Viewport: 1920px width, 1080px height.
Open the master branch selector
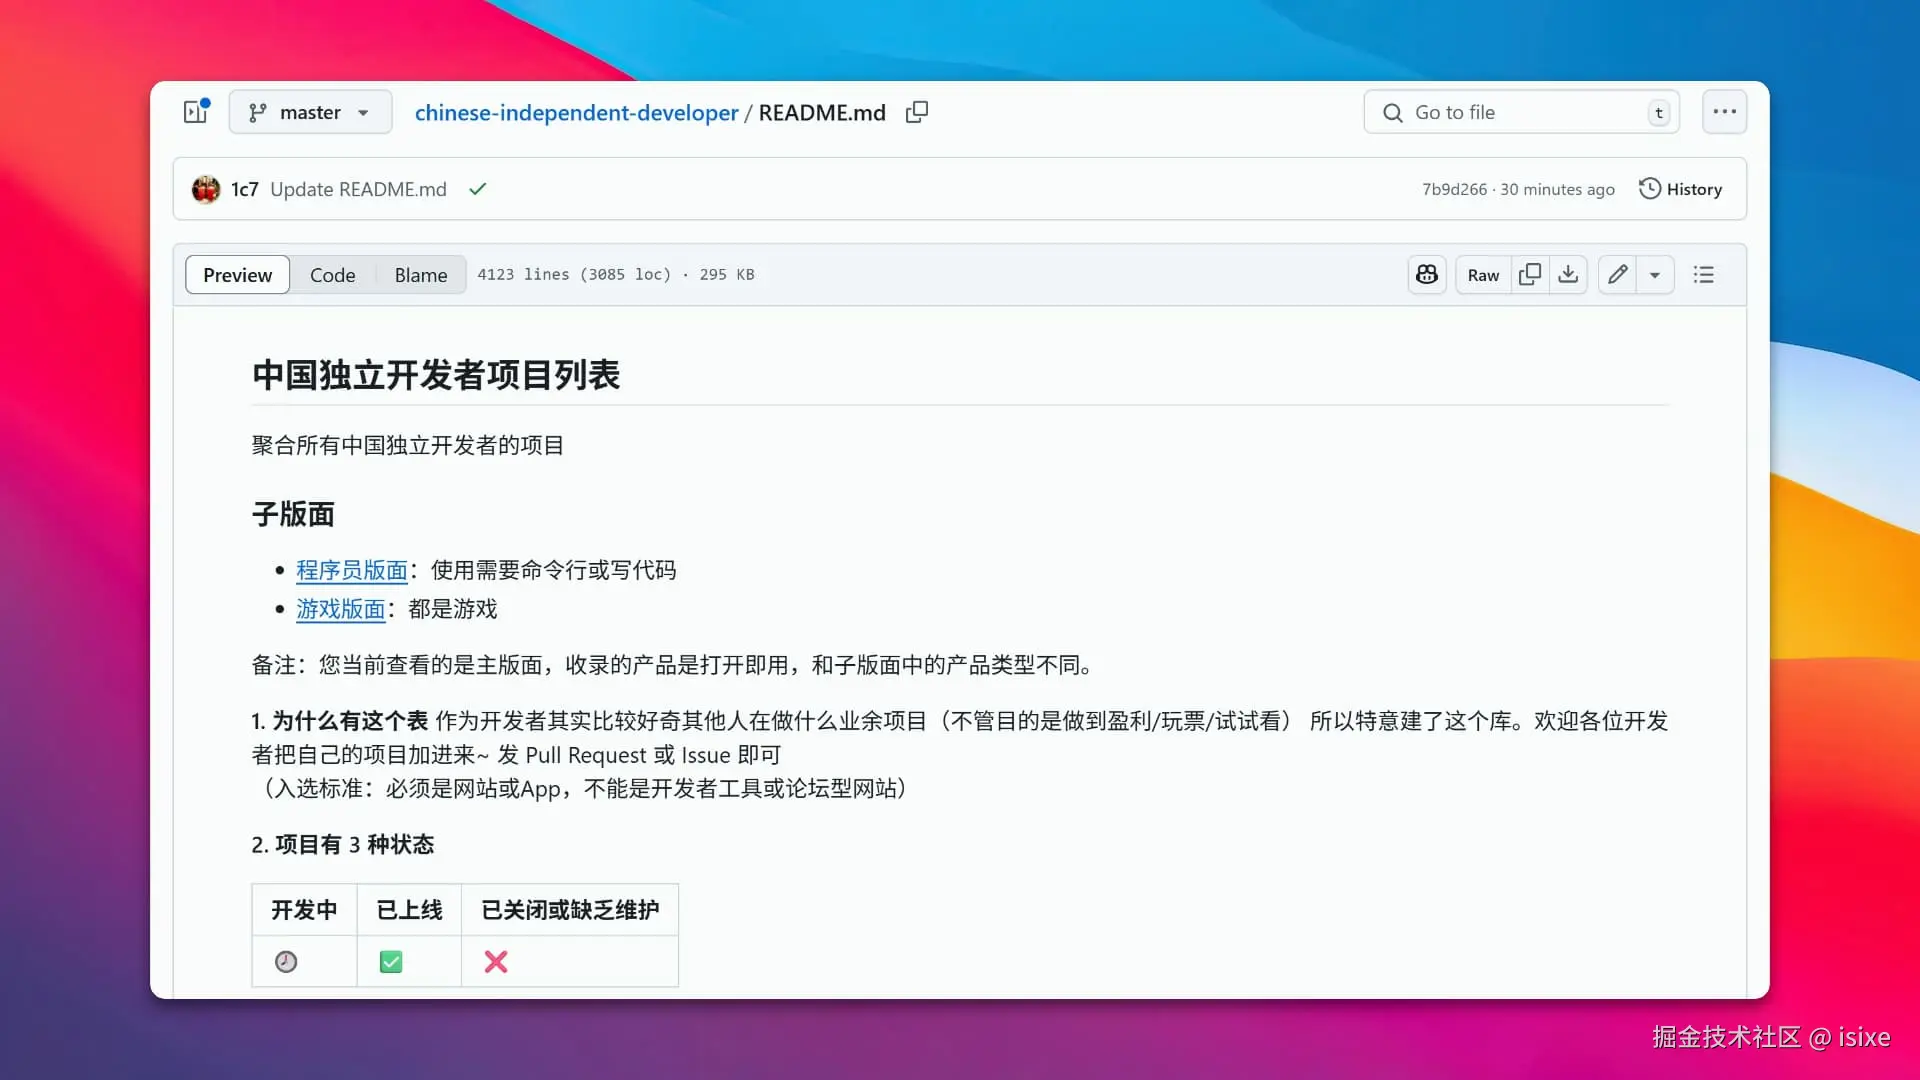[309, 112]
